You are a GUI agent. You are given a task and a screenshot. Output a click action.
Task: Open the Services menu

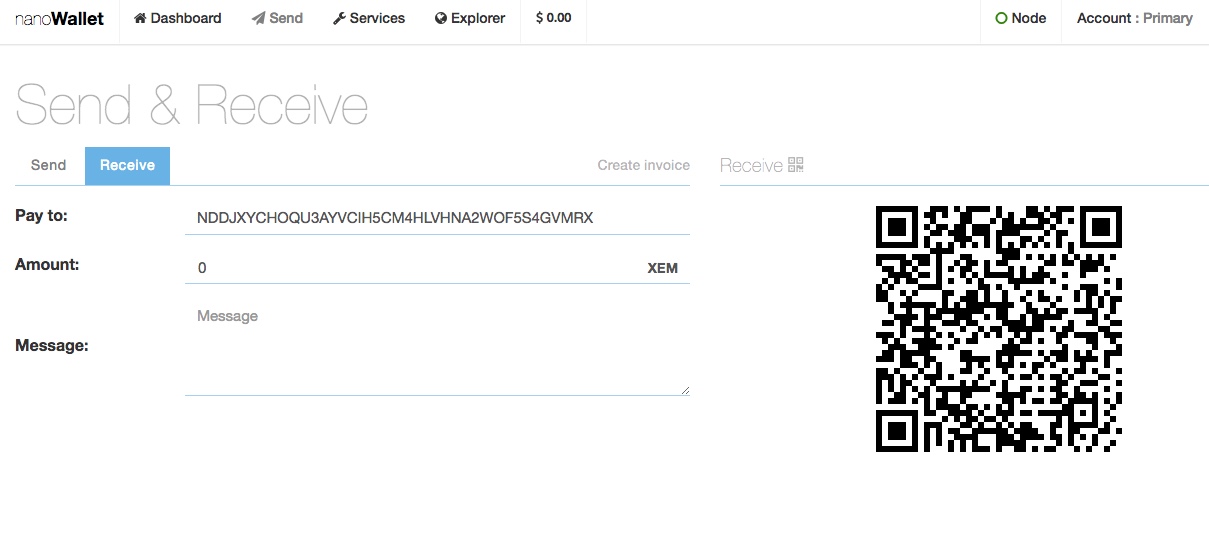pyautogui.click(x=369, y=18)
